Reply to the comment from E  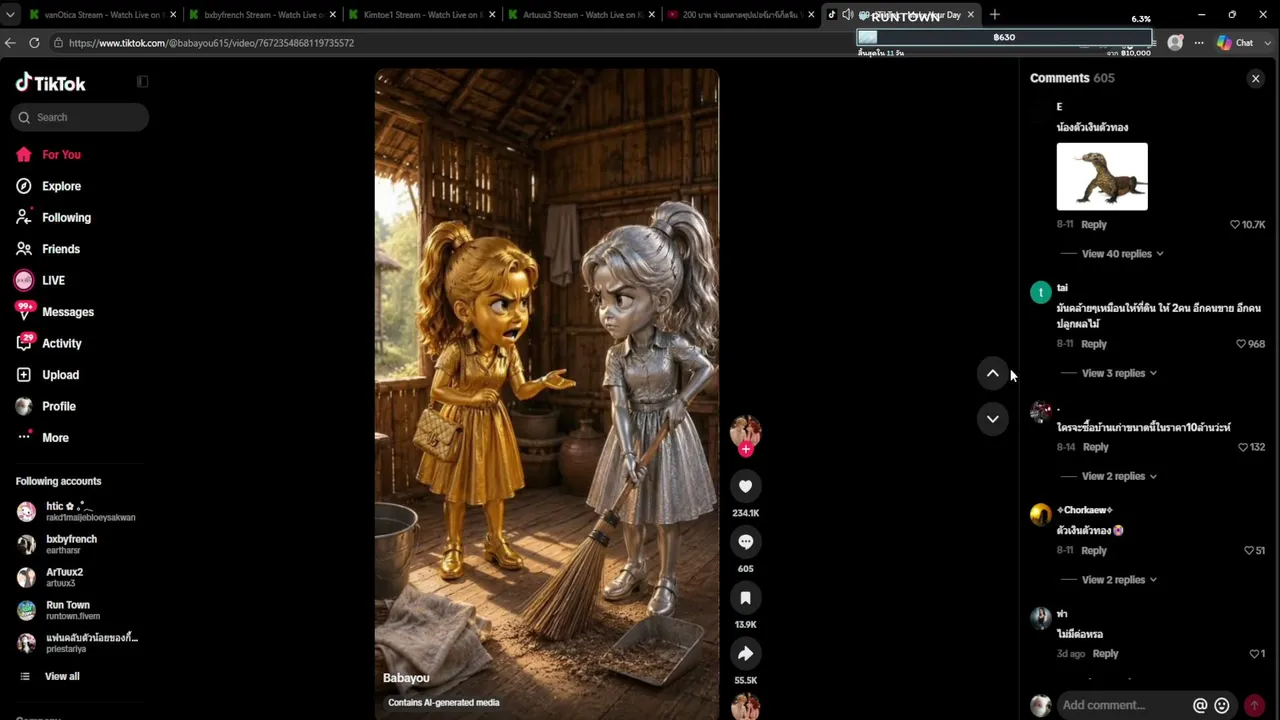pyautogui.click(x=1093, y=225)
